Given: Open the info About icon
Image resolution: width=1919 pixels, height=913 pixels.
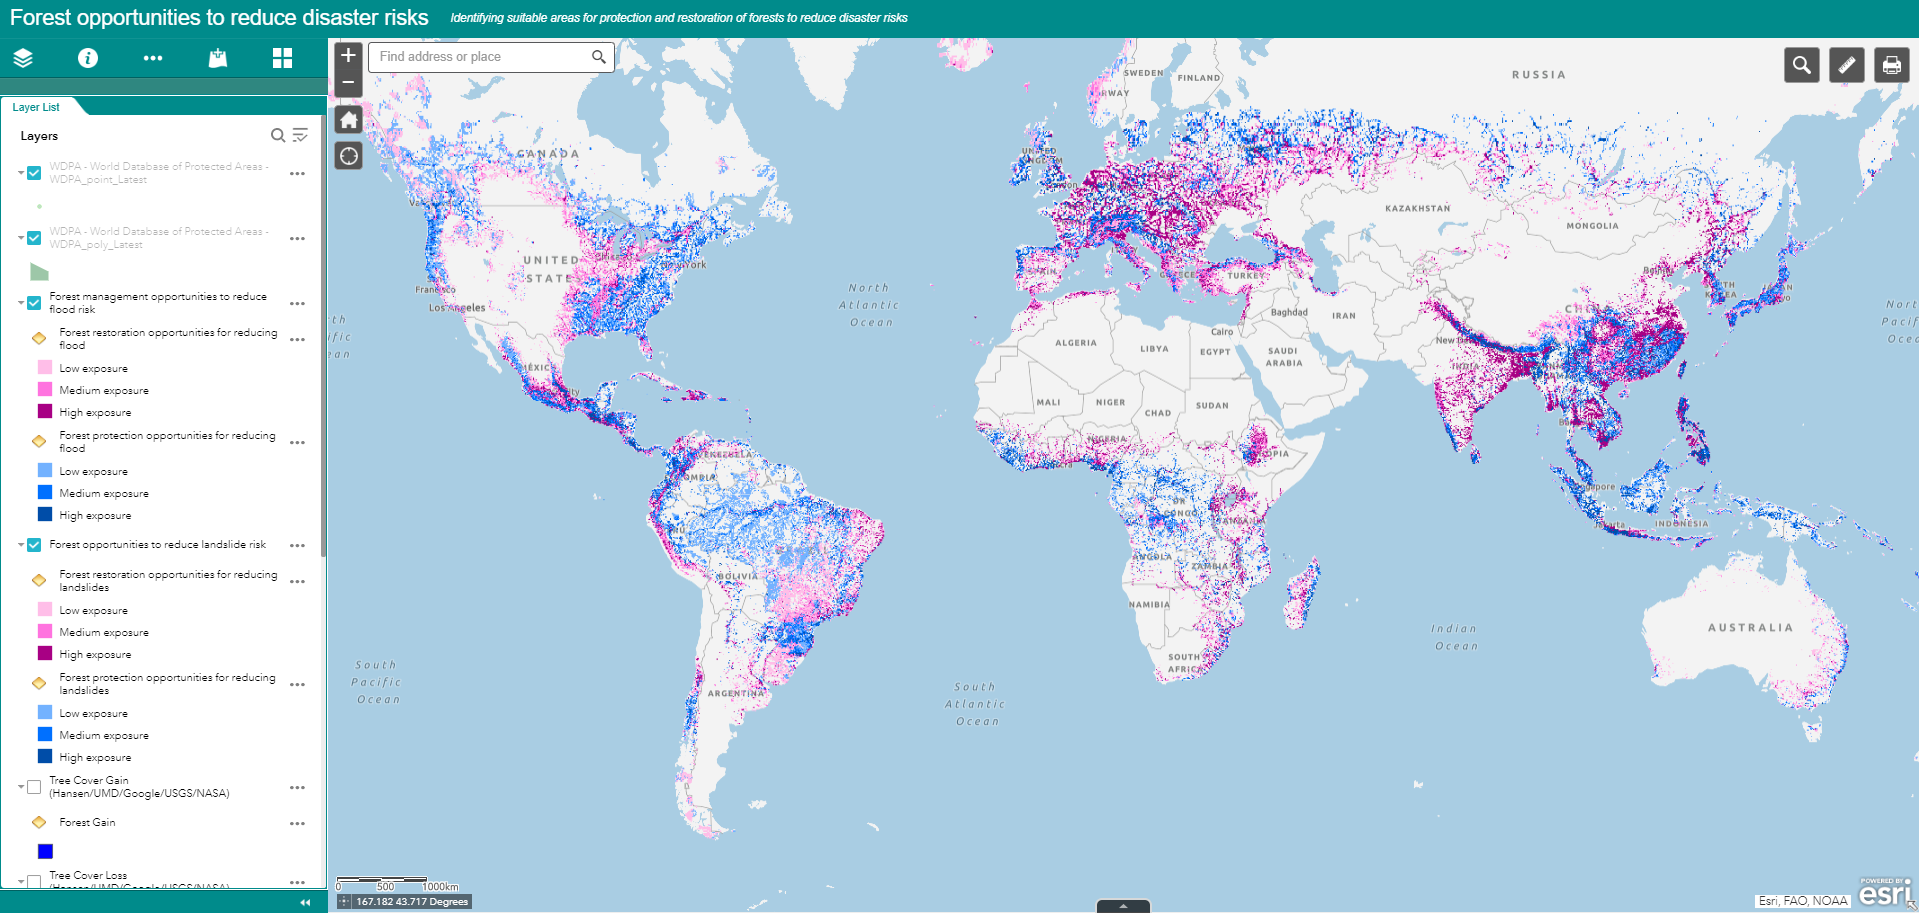Looking at the screenshot, I should coord(88,58).
